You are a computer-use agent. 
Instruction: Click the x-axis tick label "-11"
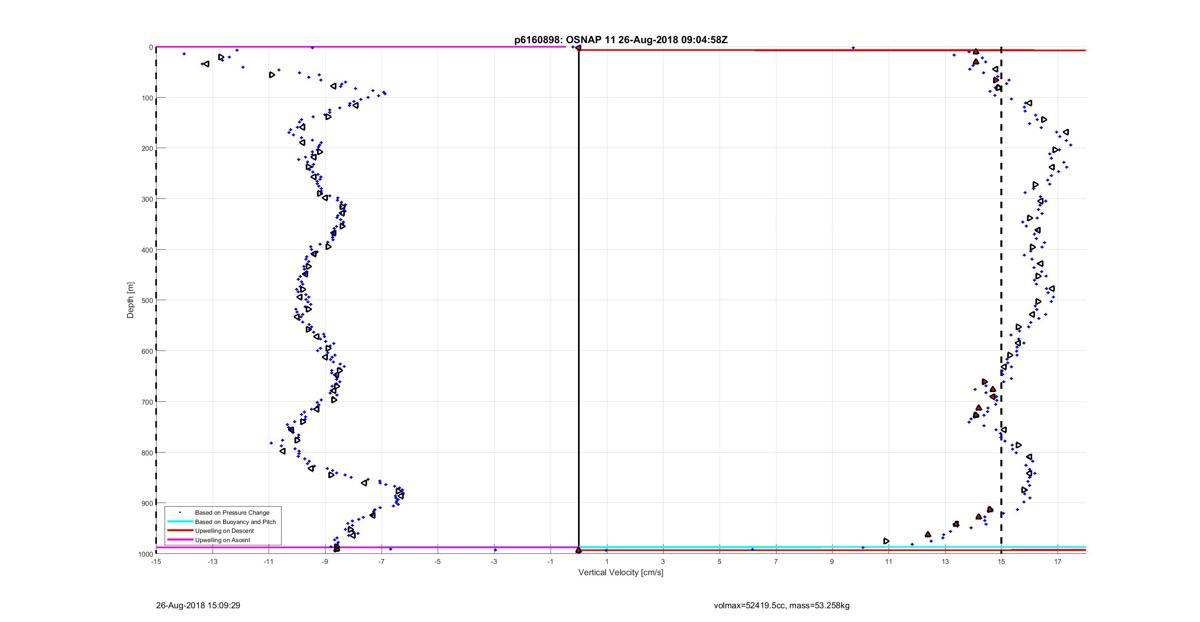click(268, 561)
